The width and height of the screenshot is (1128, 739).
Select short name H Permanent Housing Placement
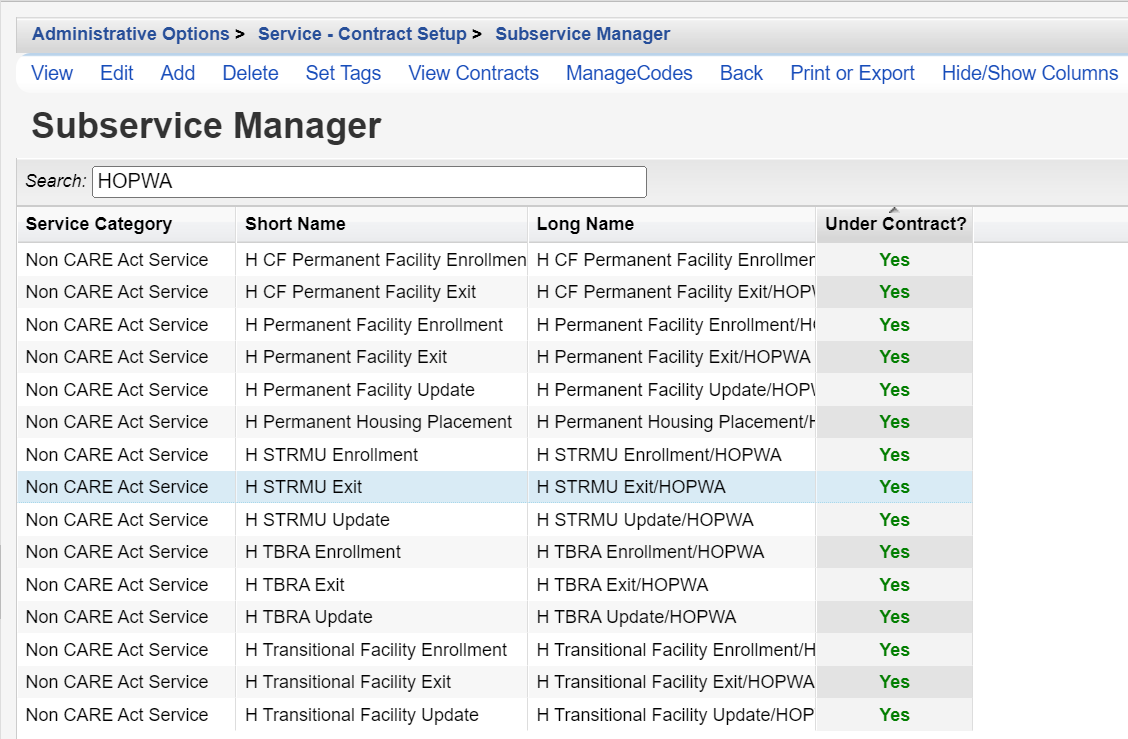(x=378, y=422)
